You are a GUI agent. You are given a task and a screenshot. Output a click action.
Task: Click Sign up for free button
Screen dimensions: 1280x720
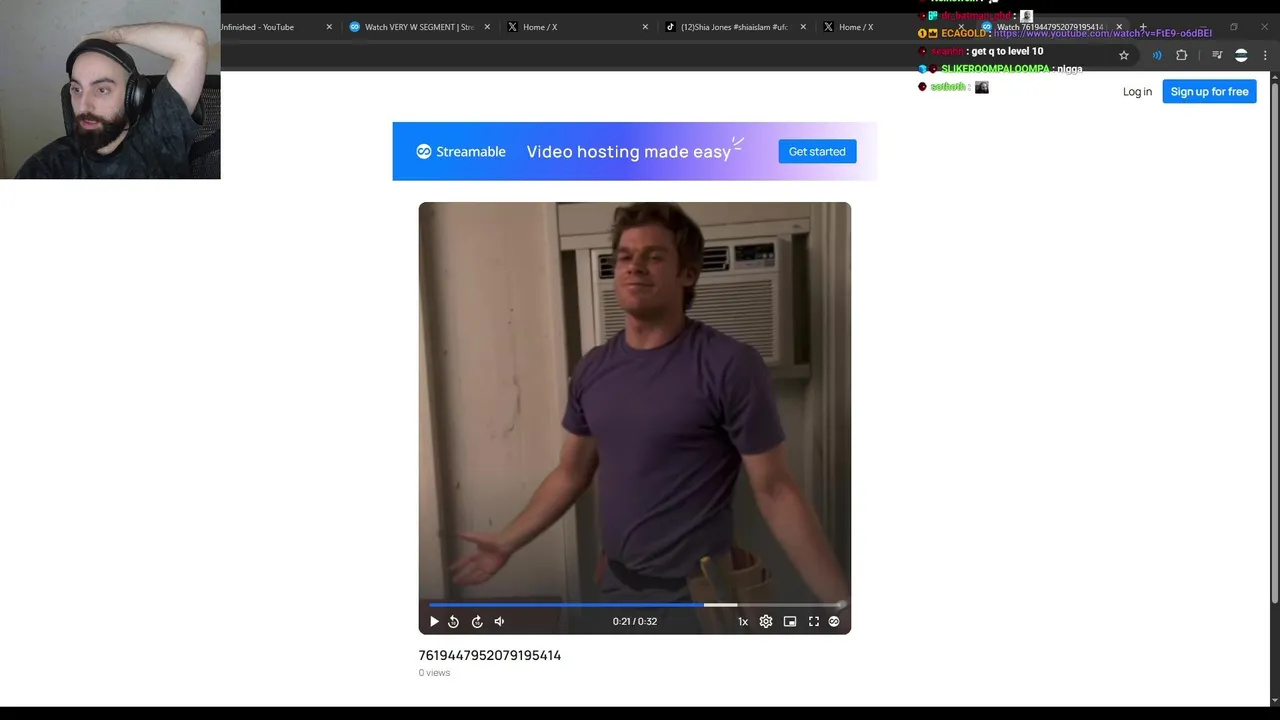pyautogui.click(x=1209, y=91)
